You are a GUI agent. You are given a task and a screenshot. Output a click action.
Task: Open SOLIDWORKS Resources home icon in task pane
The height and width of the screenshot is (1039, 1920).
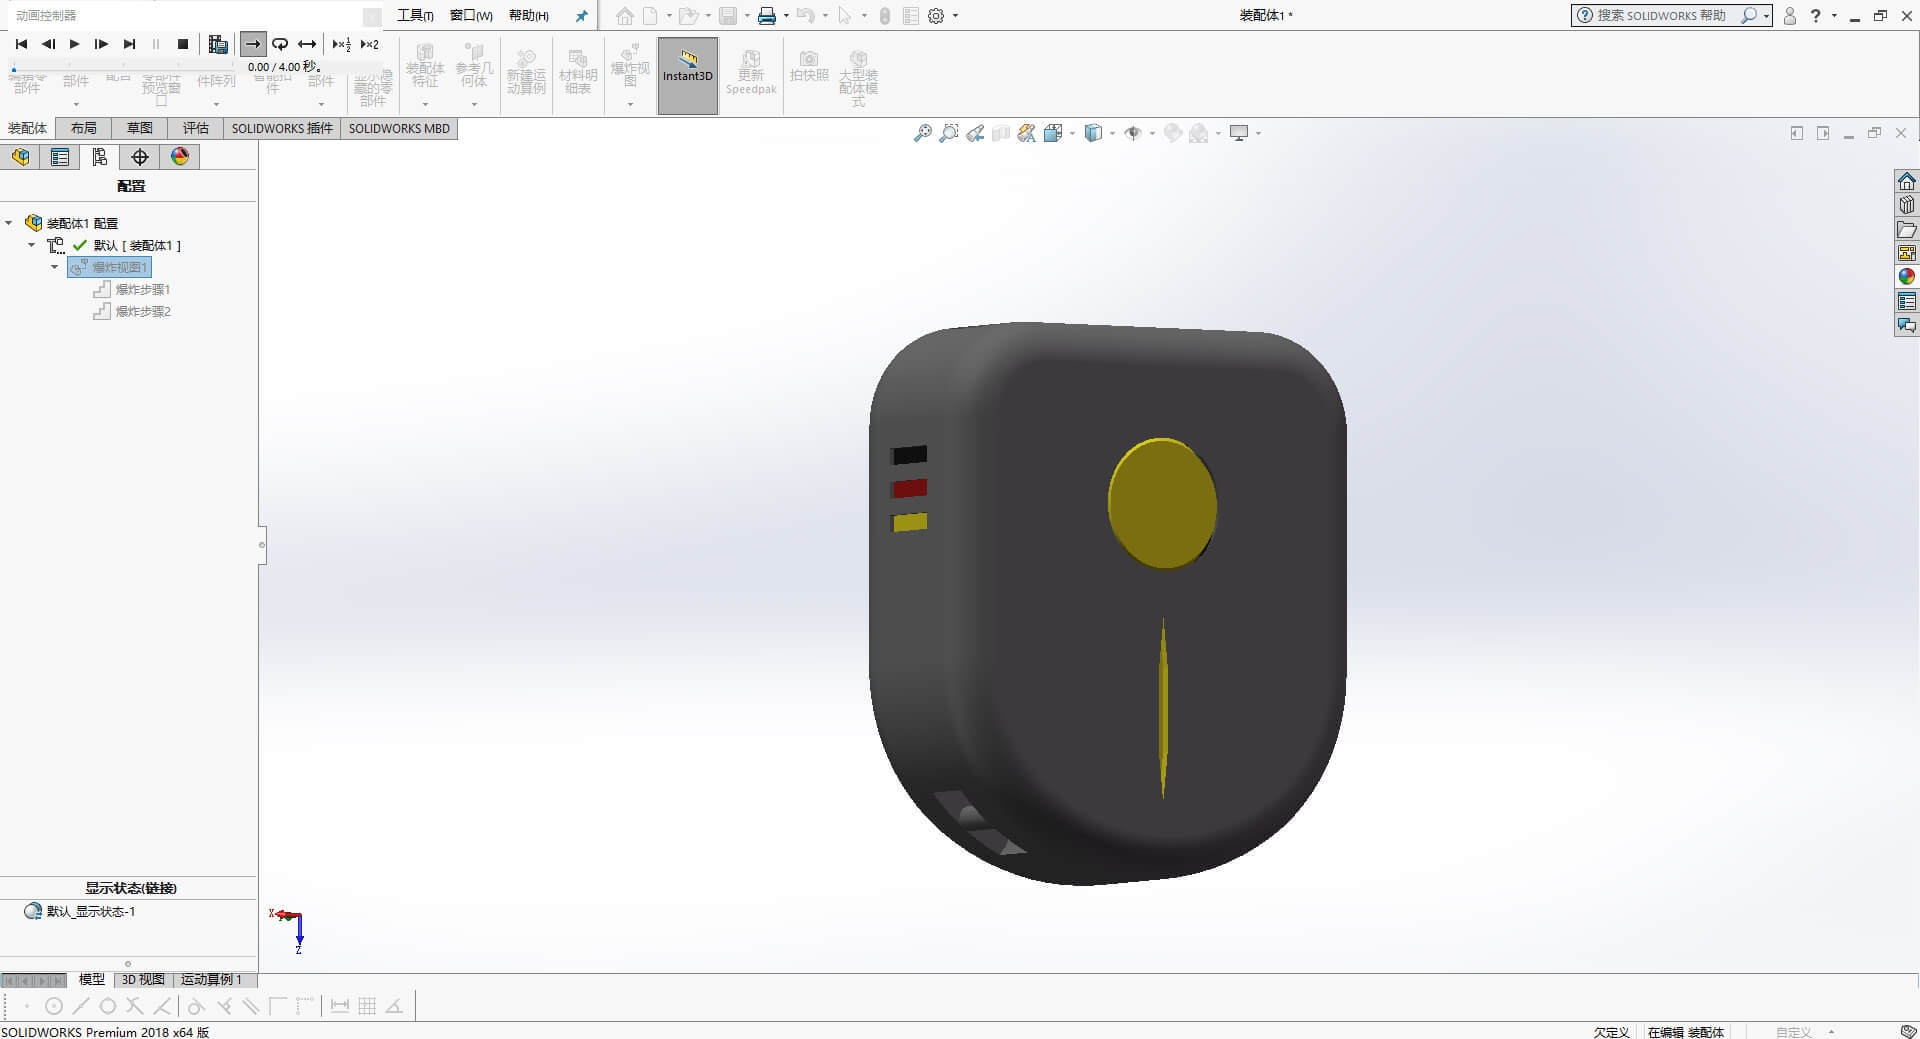(x=1907, y=181)
